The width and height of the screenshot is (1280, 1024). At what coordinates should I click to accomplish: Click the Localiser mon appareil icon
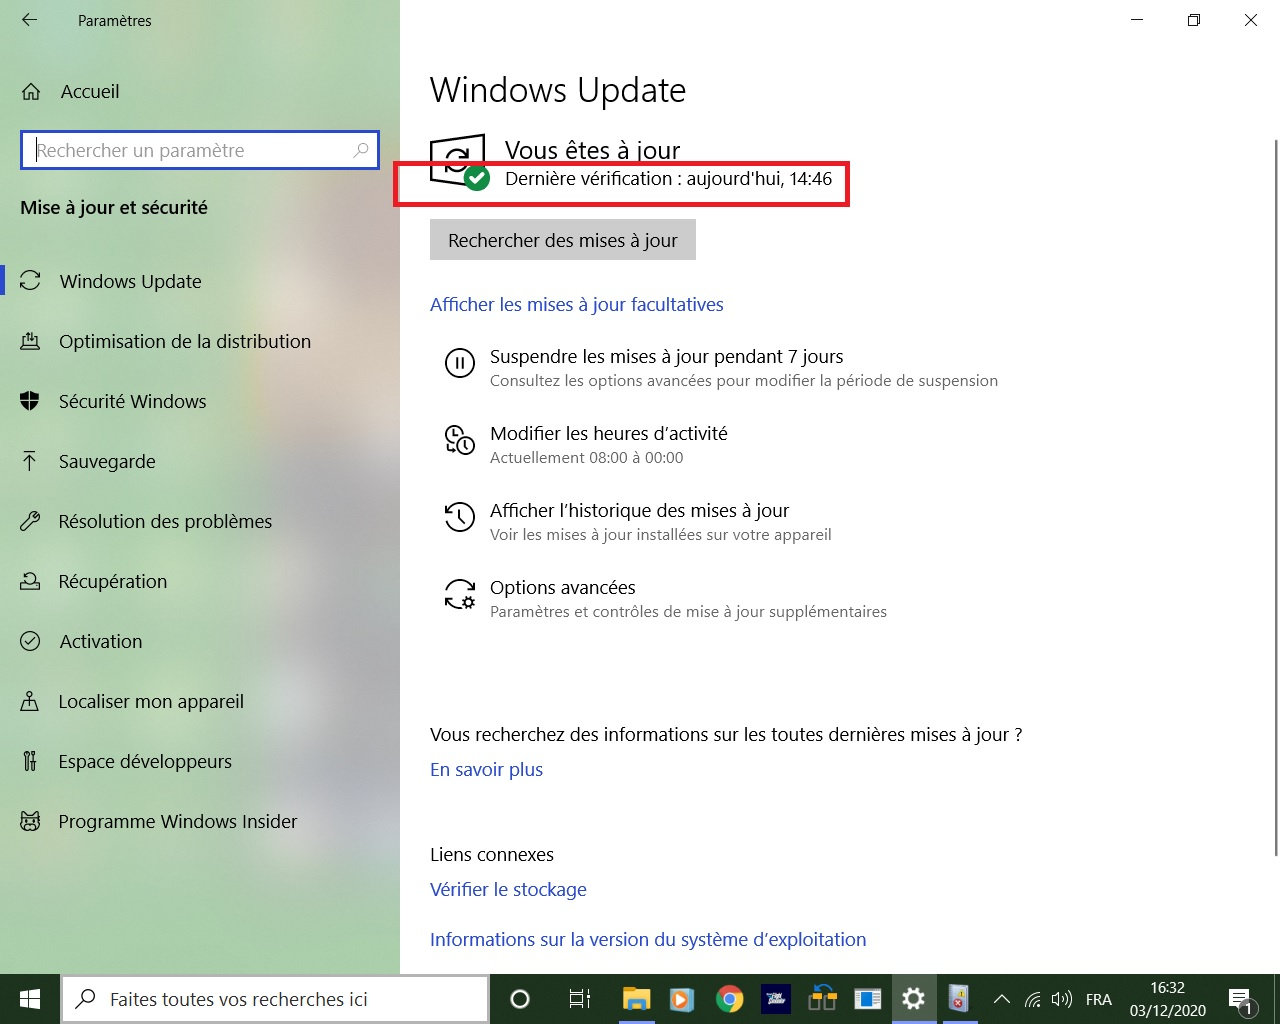pos(30,702)
